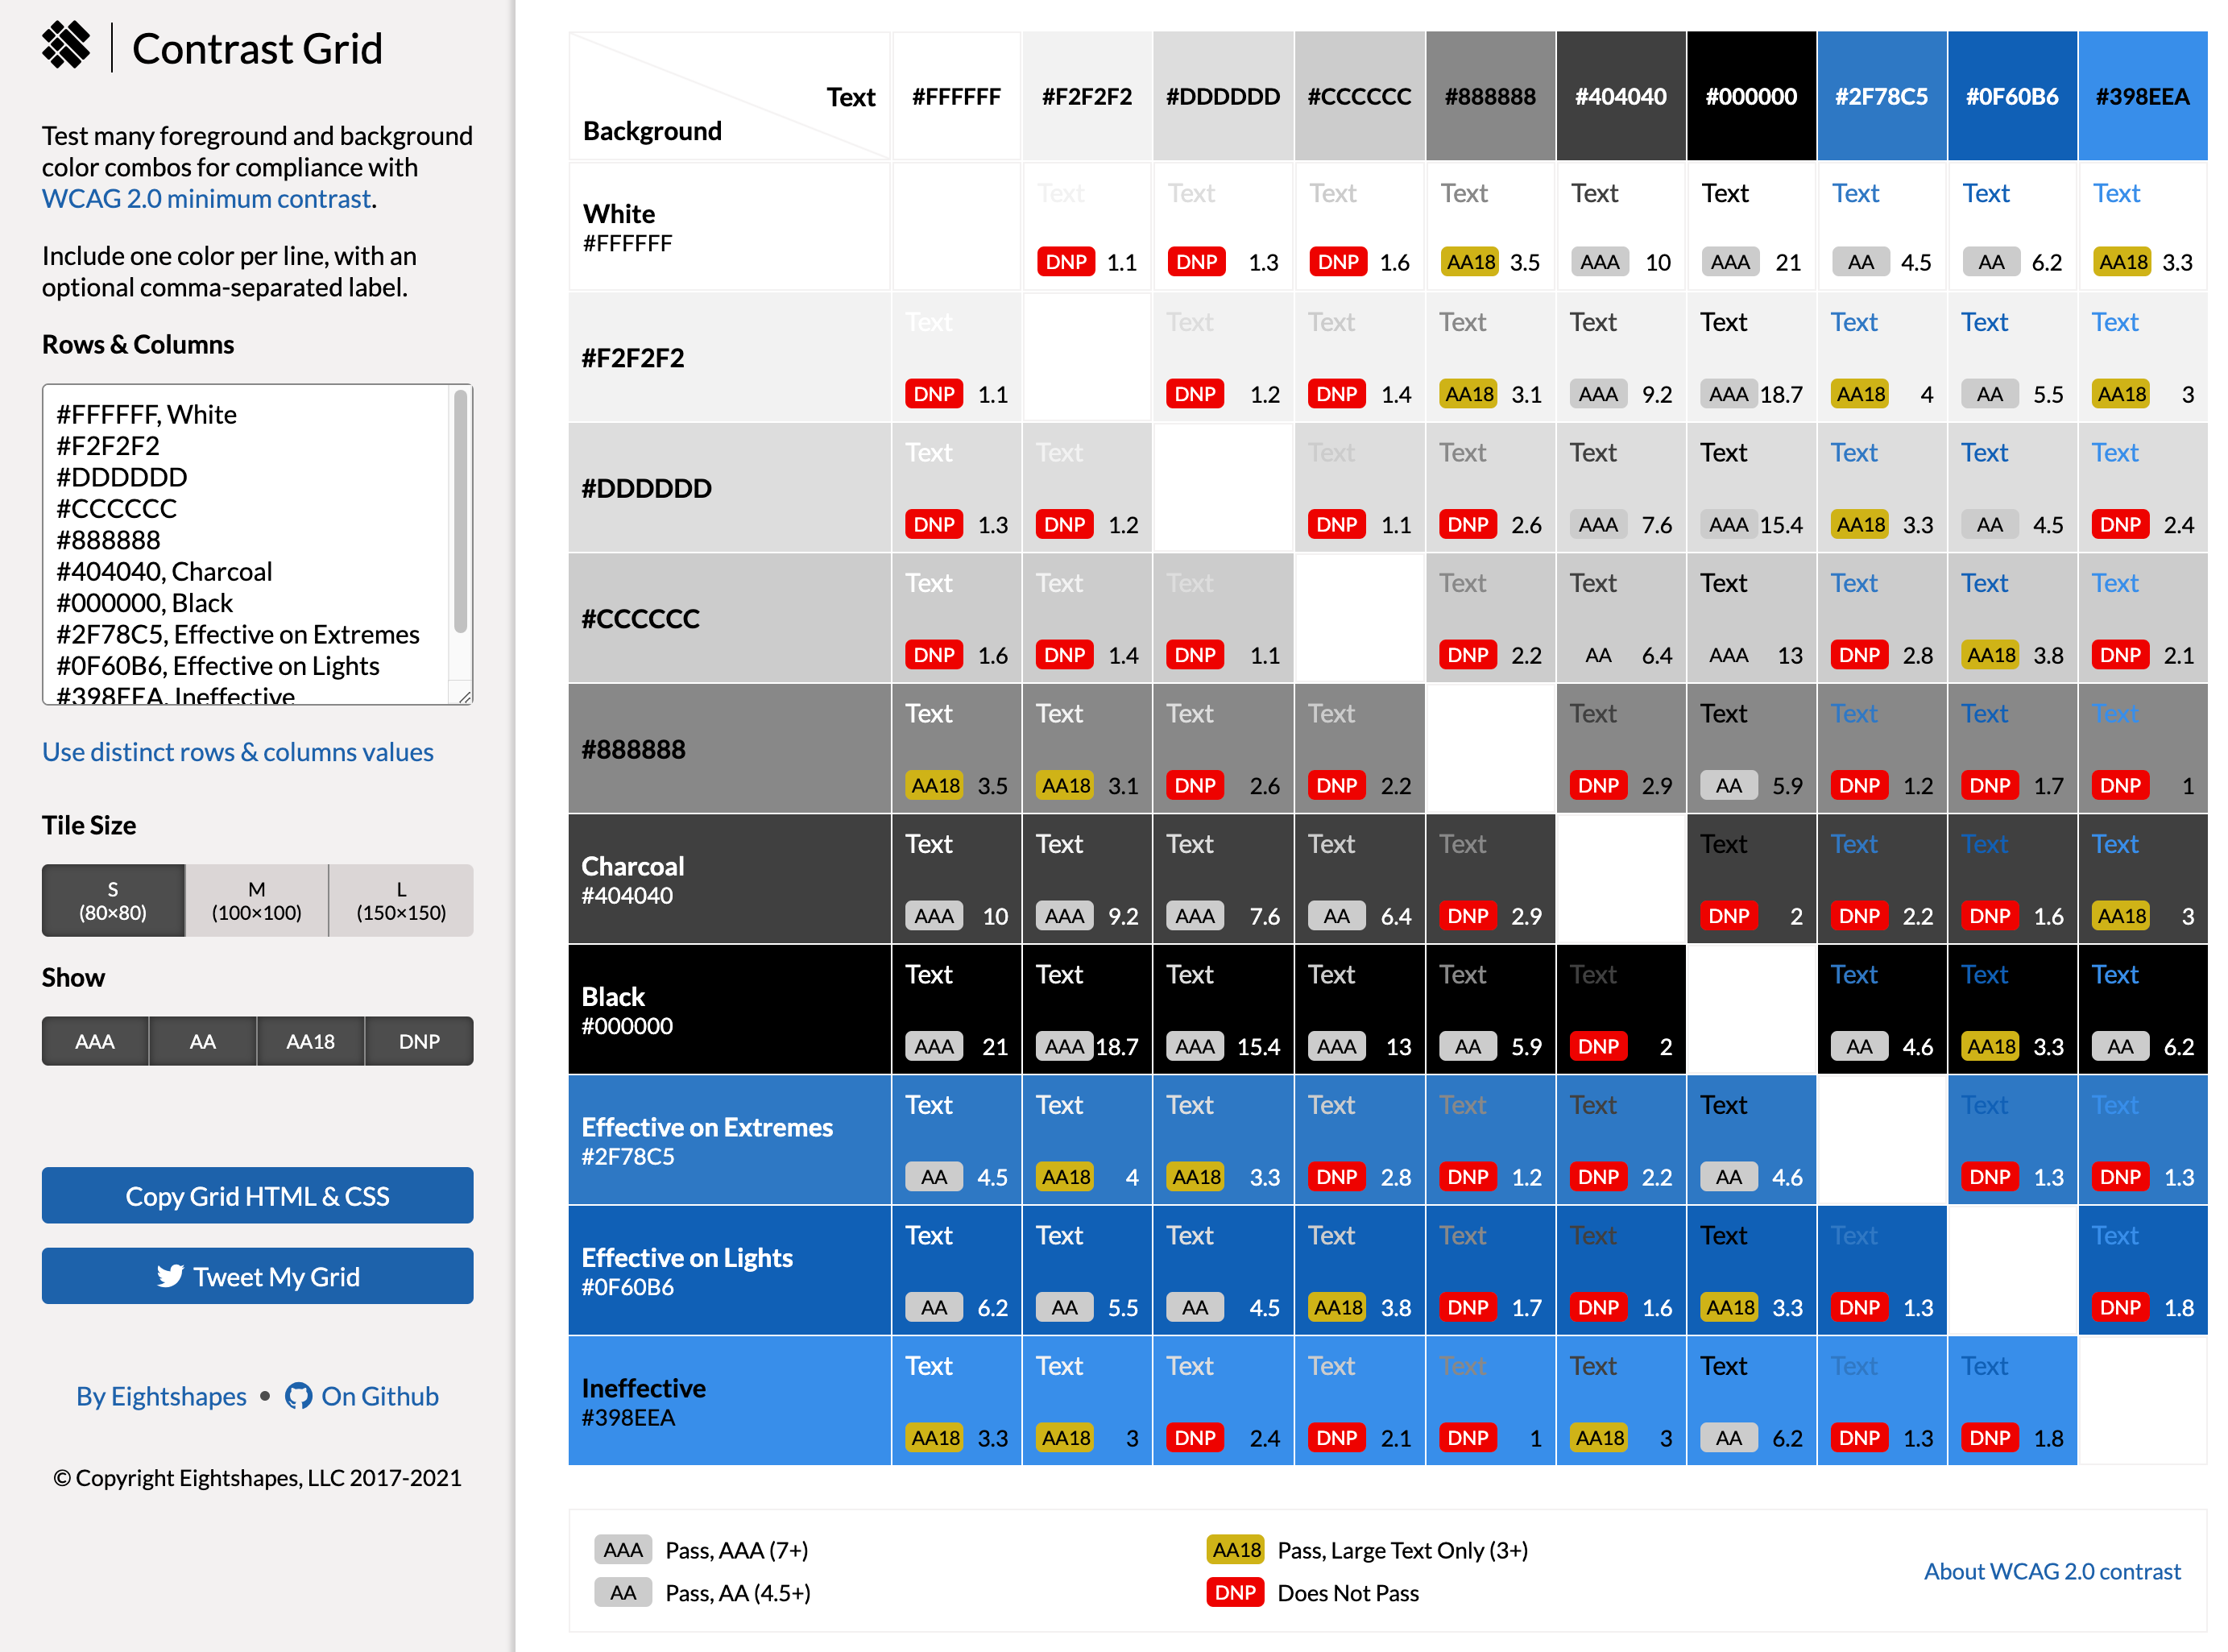Click Effective on Lights AA 5.5 cell
The height and width of the screenshot is (1652, 2228).
point(1087,1271)
